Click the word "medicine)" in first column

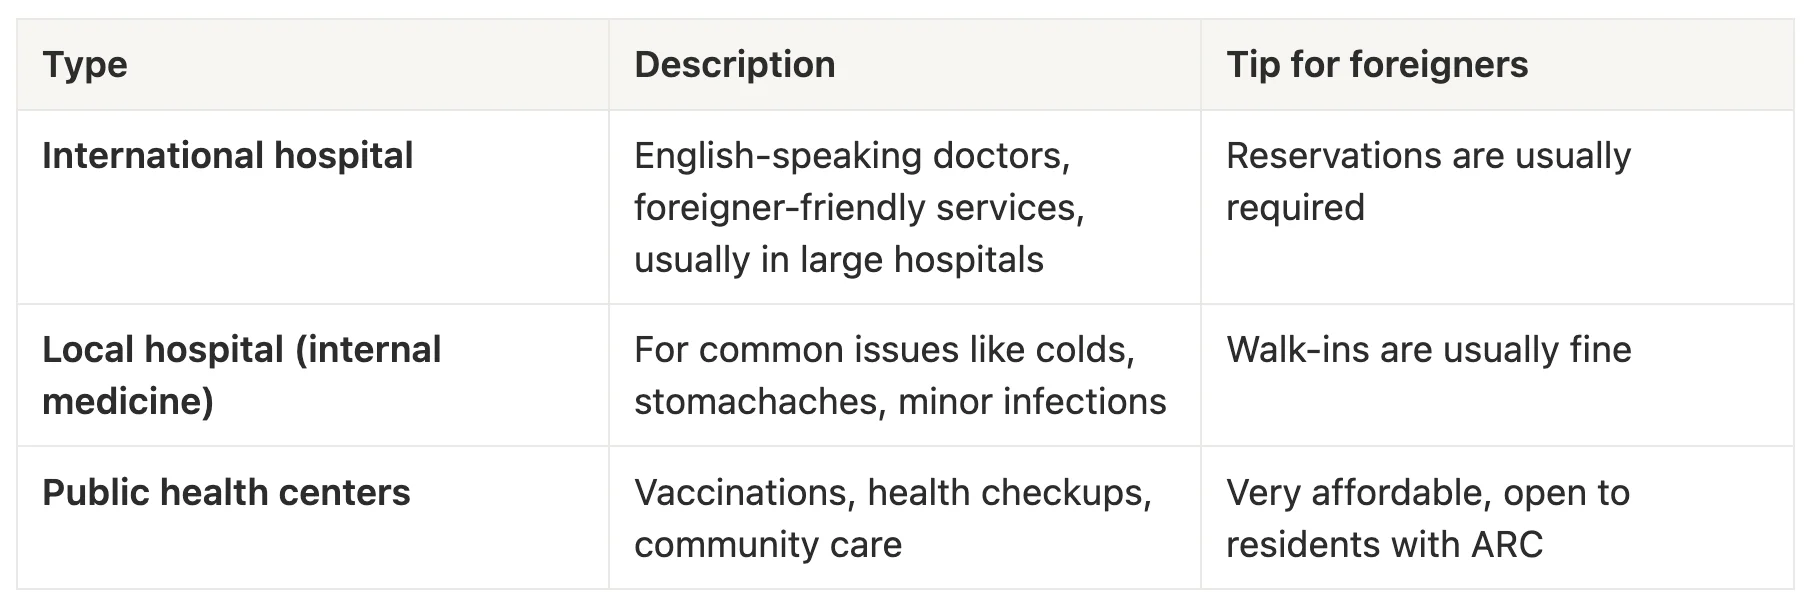[x=128, y=402]
